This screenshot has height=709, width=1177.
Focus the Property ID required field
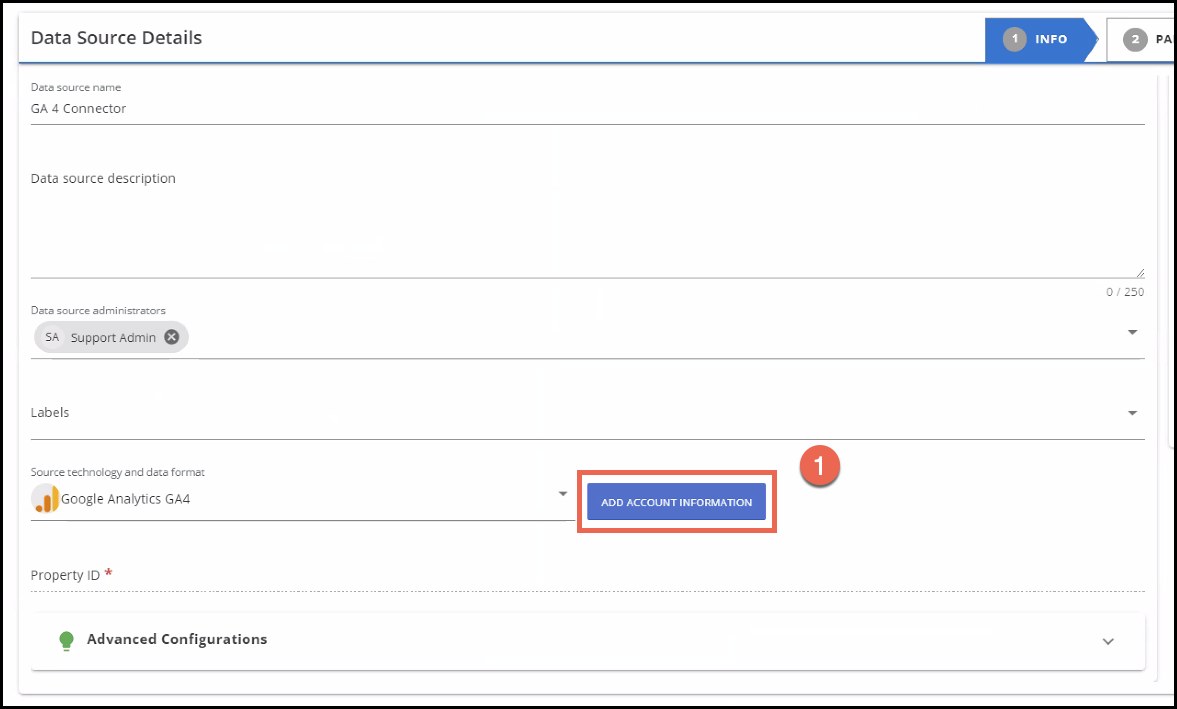(x=587, y=575)
